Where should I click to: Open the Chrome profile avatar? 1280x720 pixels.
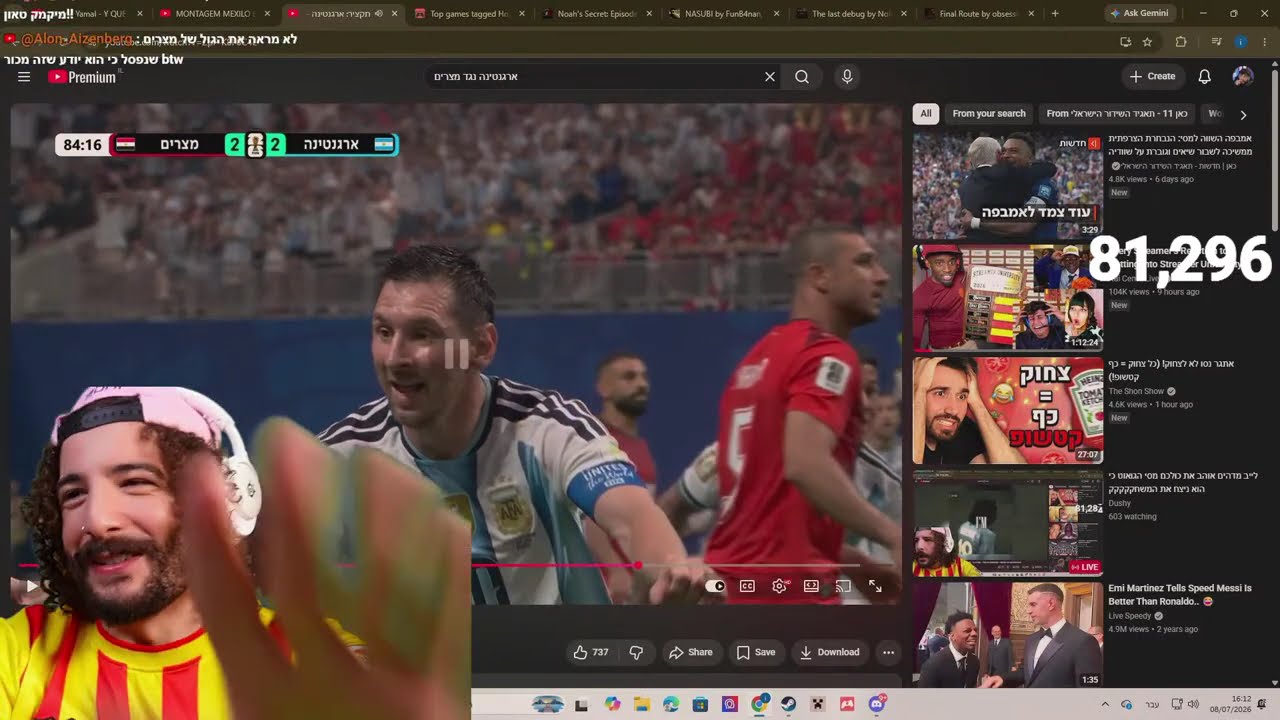coord(1241,42)
